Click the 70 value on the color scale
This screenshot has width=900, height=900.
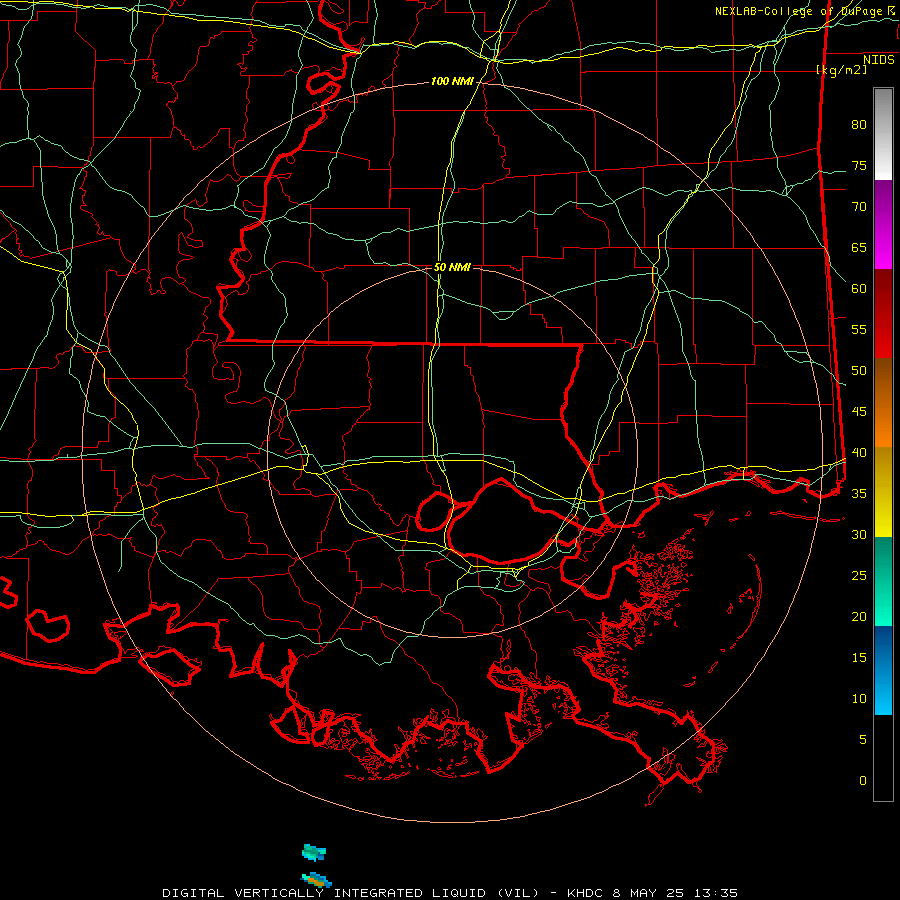pos(859,207)
